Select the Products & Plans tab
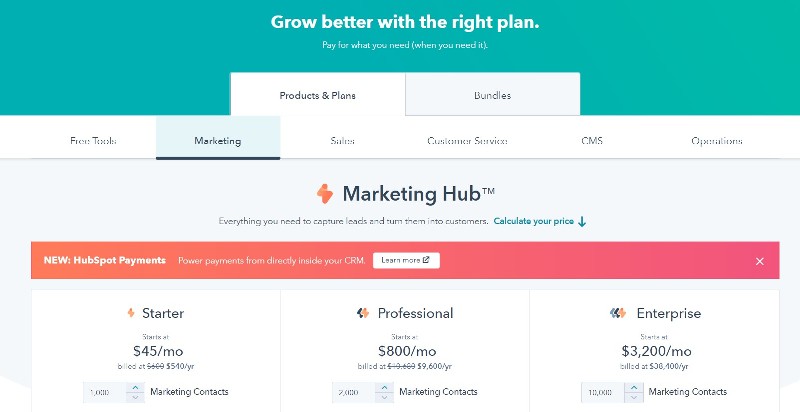The image size is (800, 412). point(317,95)
